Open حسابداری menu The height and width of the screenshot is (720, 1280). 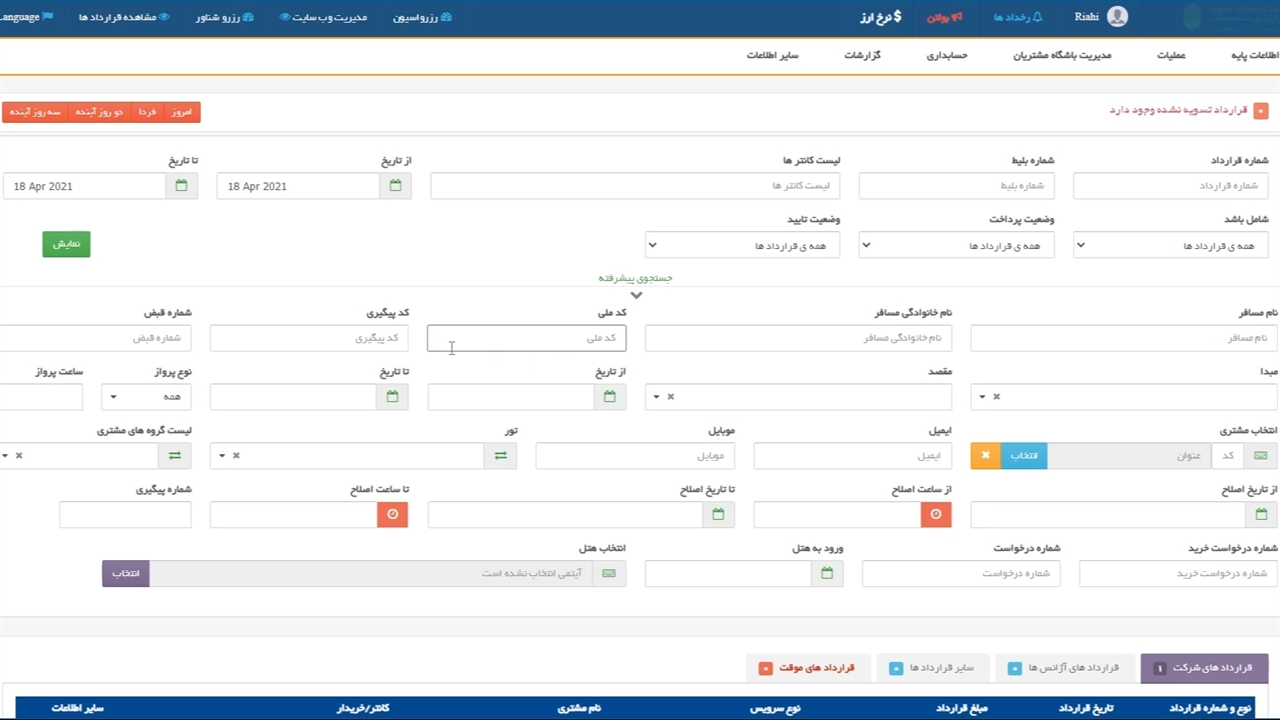click(946, 55)
